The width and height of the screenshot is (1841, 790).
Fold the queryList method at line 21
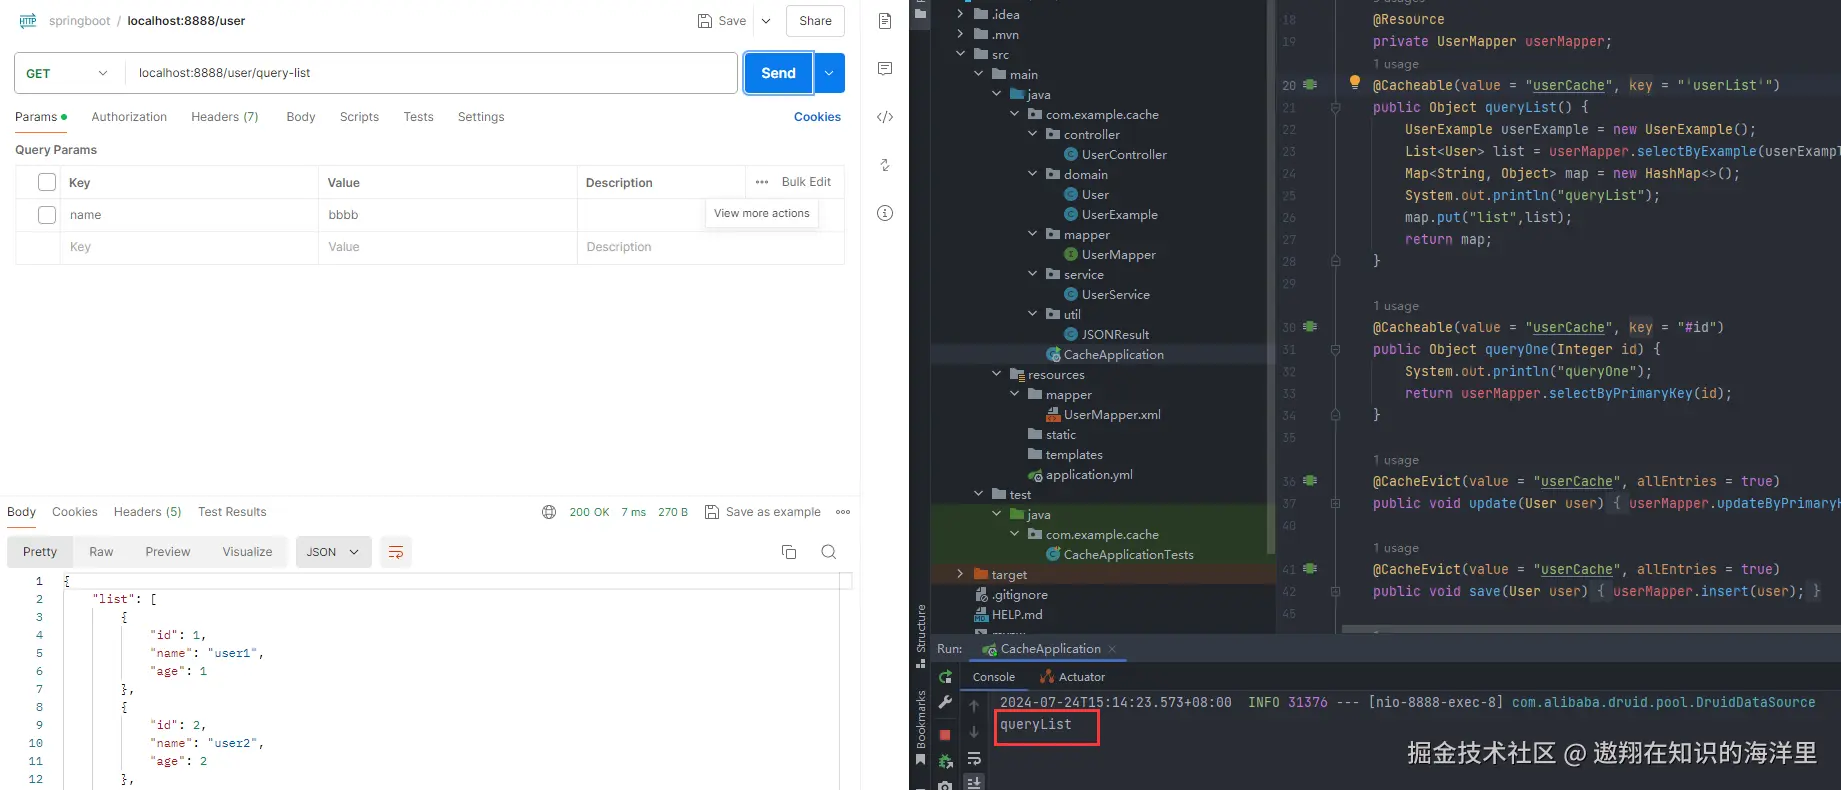pos(1336,107)
